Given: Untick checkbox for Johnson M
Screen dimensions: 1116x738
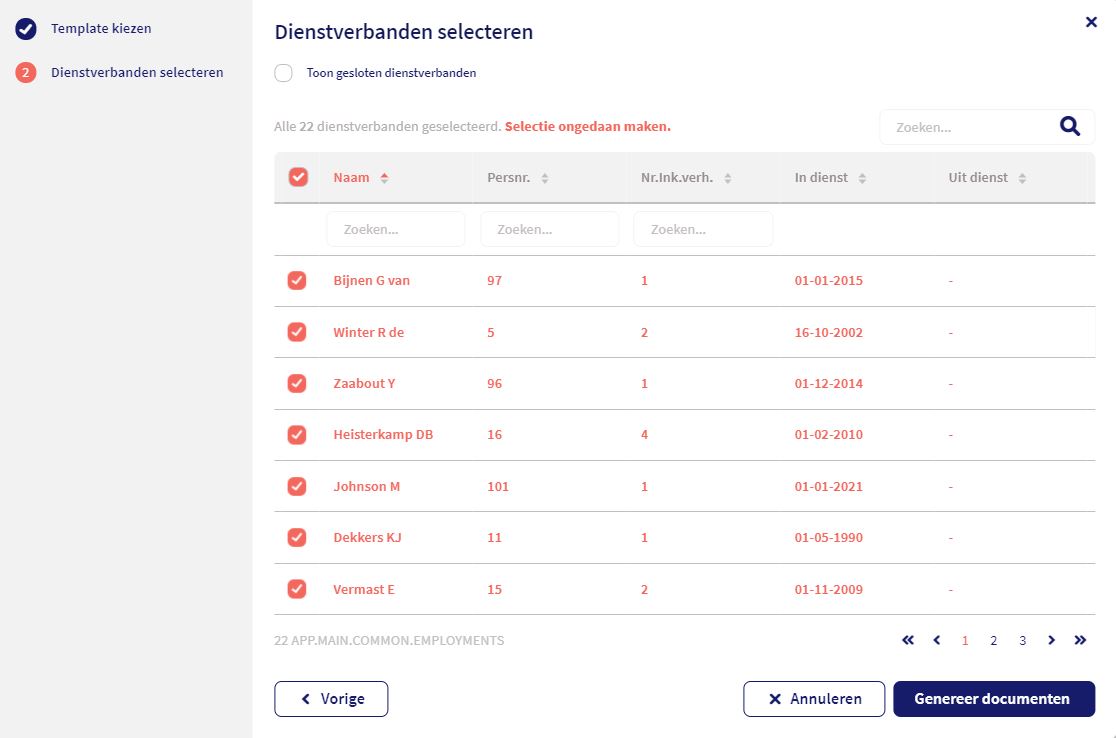Looking at the screenshot, I should pos(297,486).
